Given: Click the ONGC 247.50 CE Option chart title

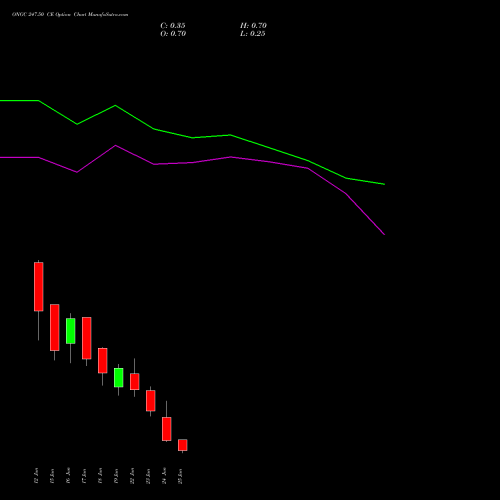Looking at the screenshot, I should pyautogui.click(x=70, y=15).
